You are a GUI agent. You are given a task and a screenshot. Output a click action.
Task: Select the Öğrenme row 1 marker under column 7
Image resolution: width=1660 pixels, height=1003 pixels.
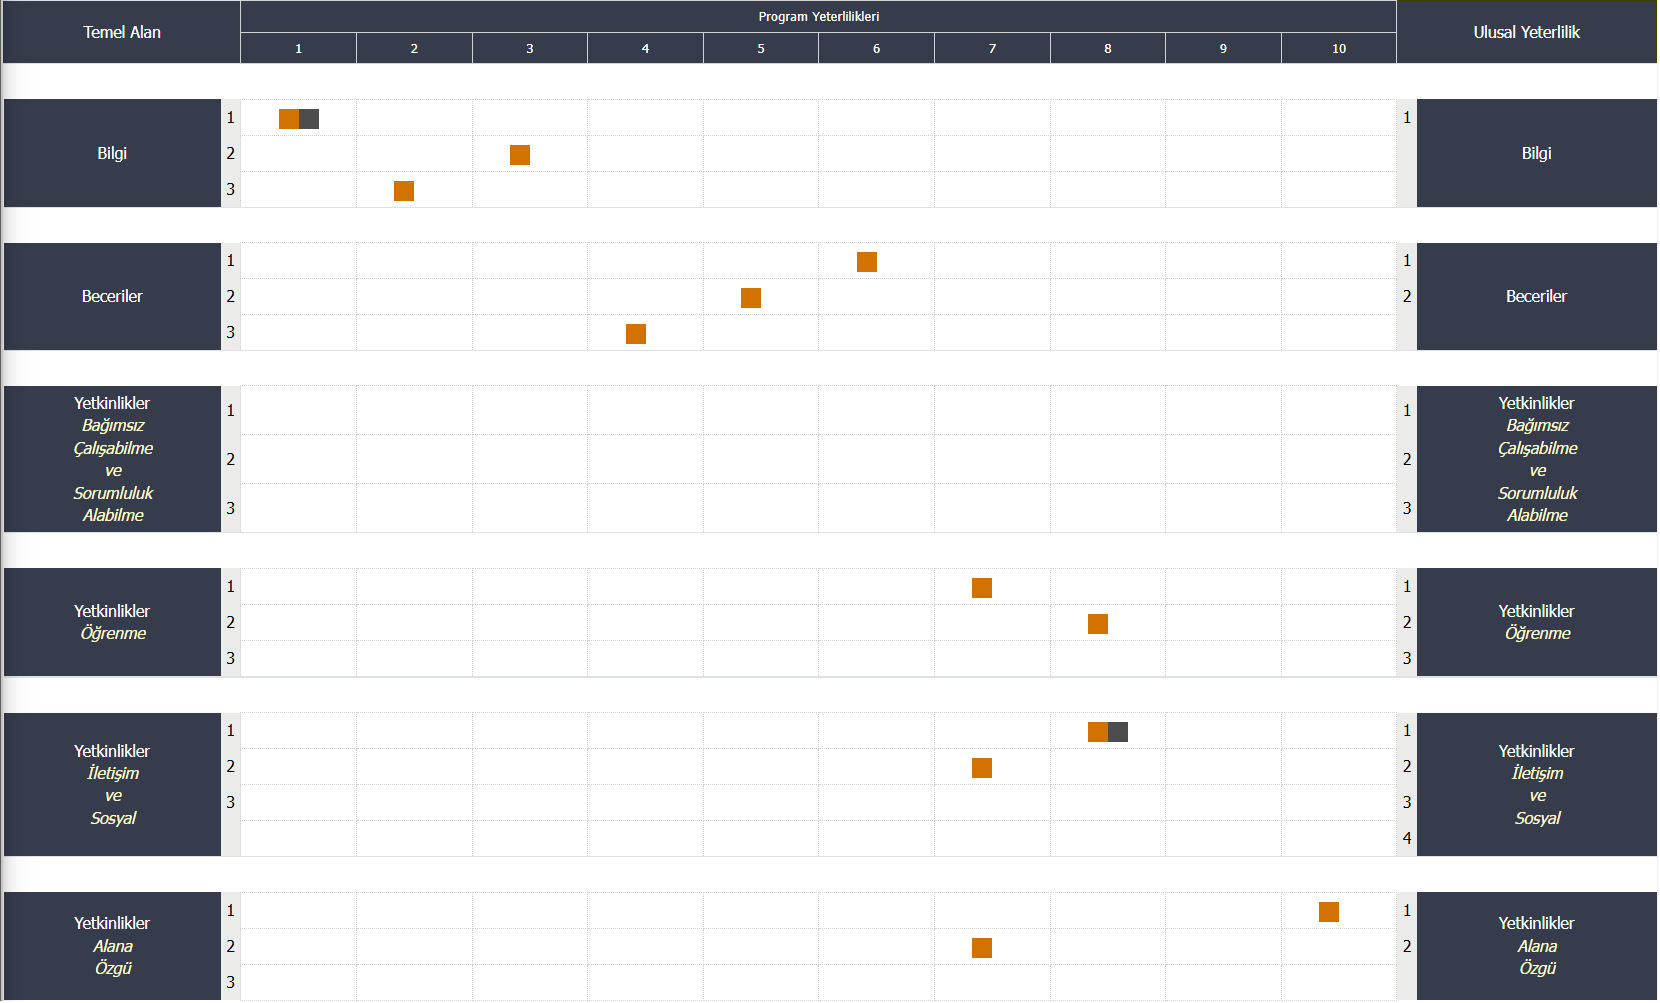tap(982, 588)
